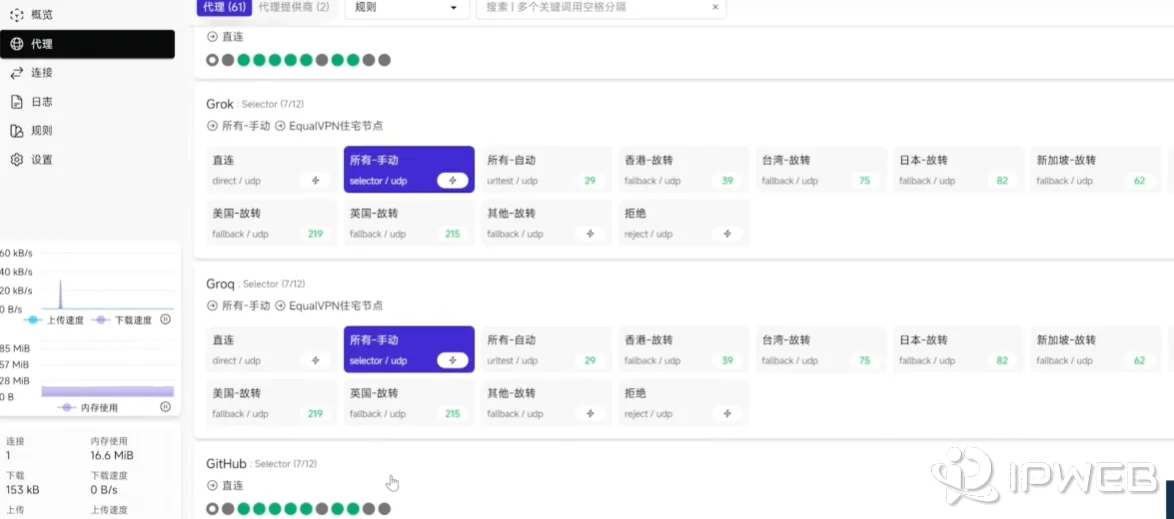Test latency bolt on Groq 其他-故转 card
The image size is (1174, 519).
590,413
